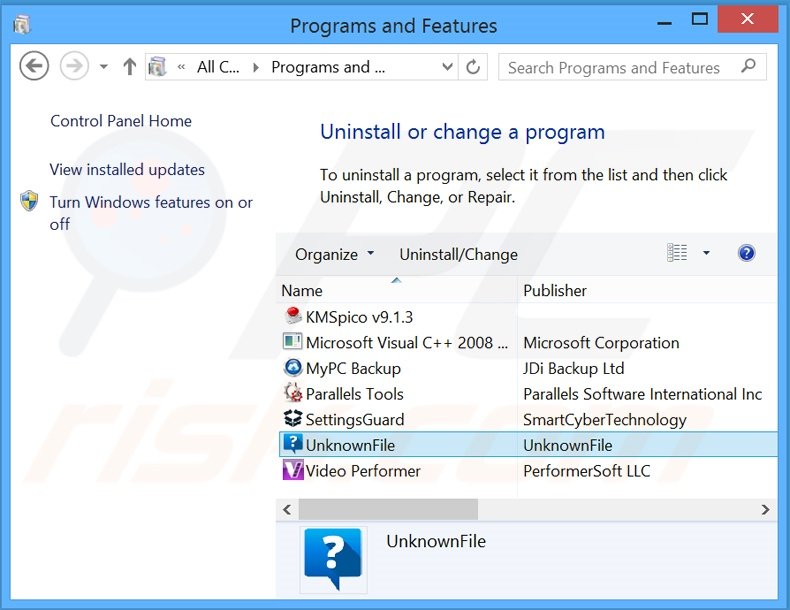
Task: Go up one folder level
Action: (x=129, y=66)
